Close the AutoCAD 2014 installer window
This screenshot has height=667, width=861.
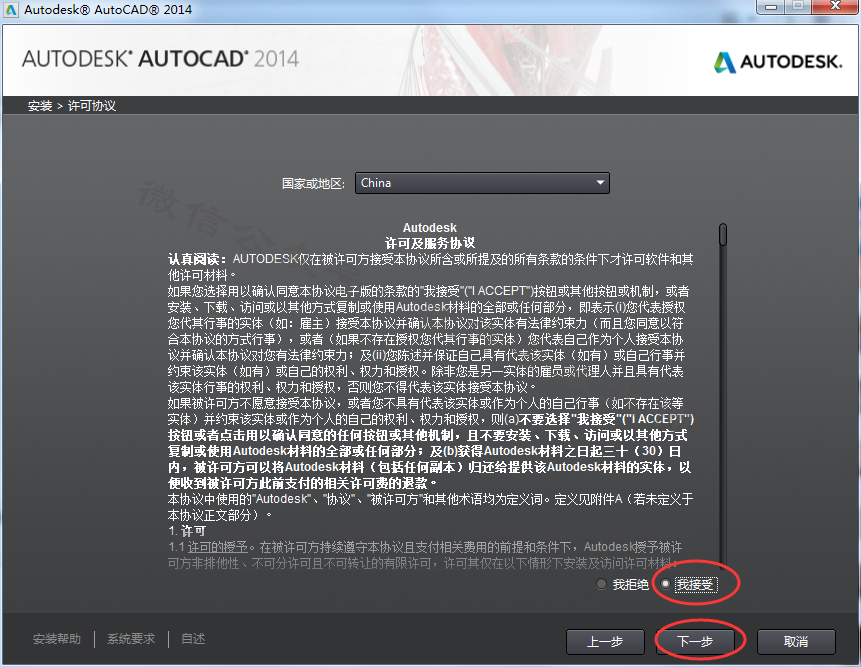835,7
